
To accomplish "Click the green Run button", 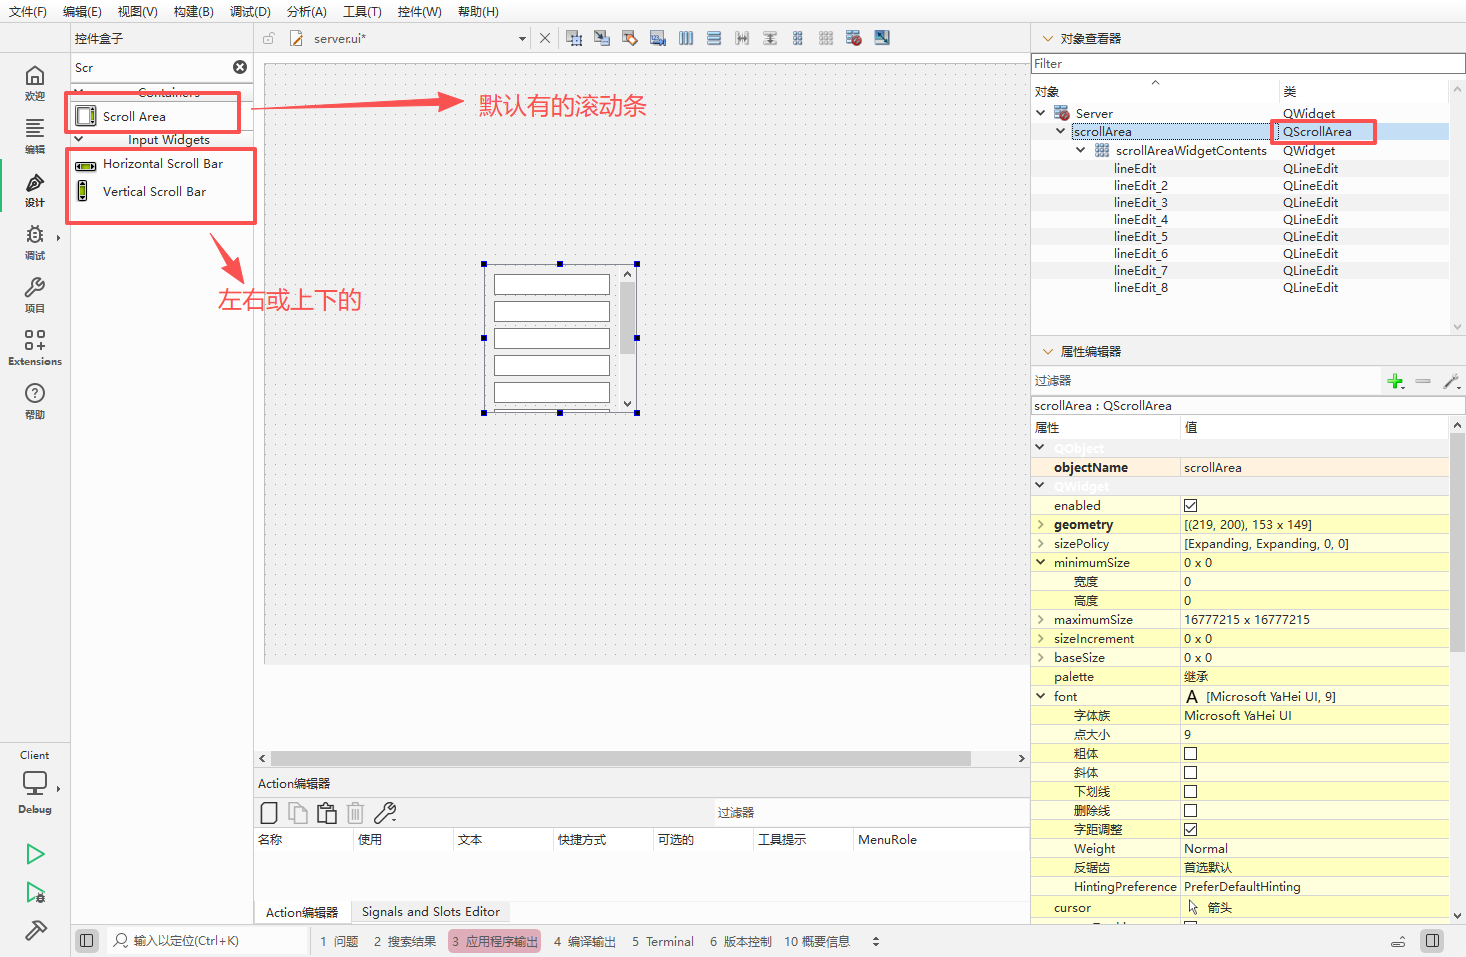I will pyautogui.click(x=35, y=854).
